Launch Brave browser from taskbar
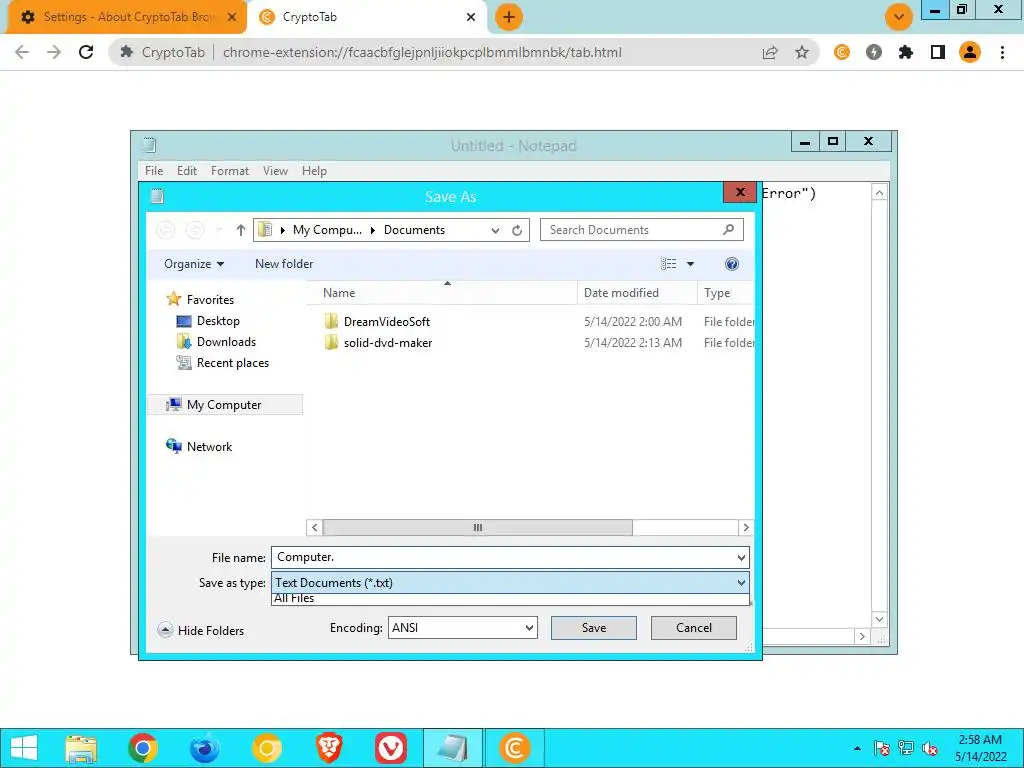The image size is (1024, 768). click(x=329, y=748)
